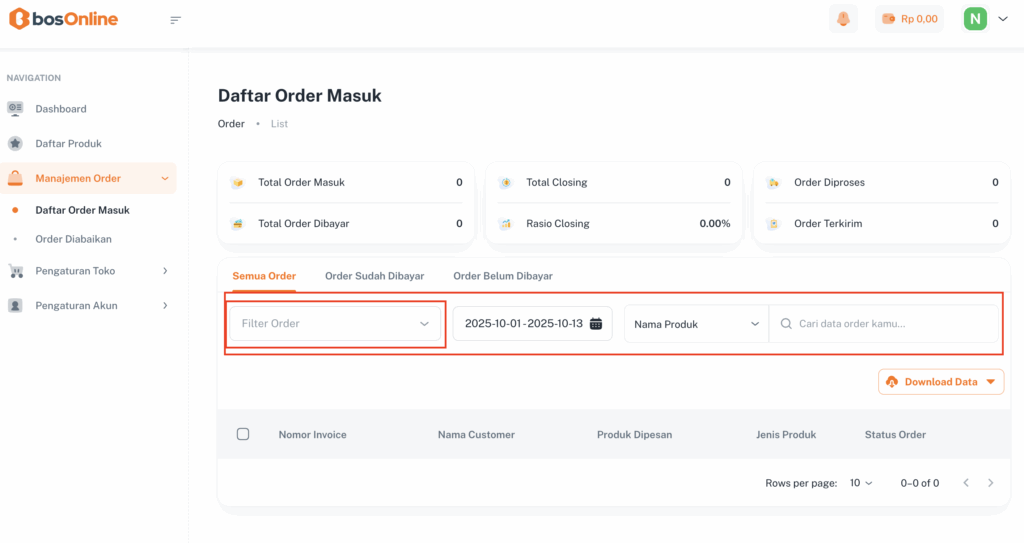The width and height of the screenshot is (1024, 543).
Task: Tick the select-all checkbox in table header
Action: [x=243, y=434]
